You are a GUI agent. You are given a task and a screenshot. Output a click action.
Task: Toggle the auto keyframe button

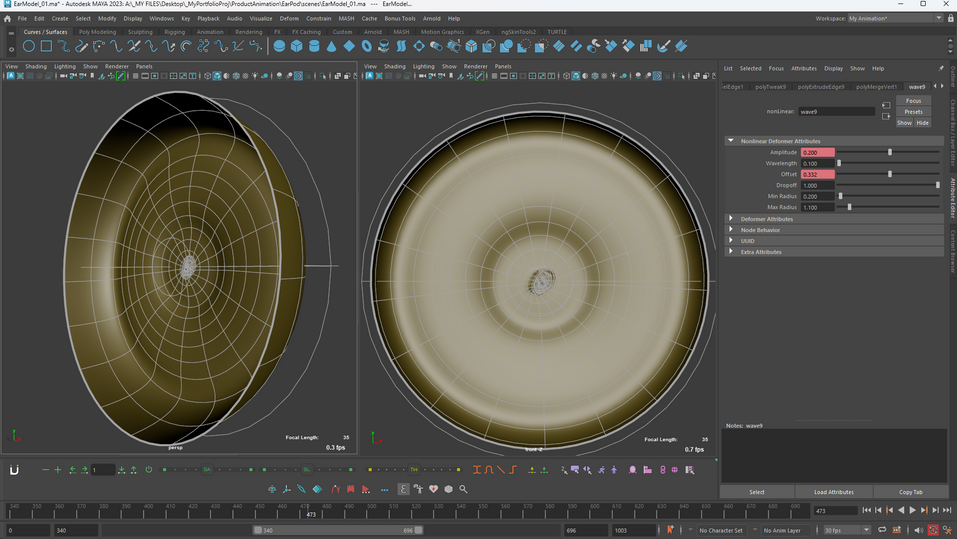point(932,530)
